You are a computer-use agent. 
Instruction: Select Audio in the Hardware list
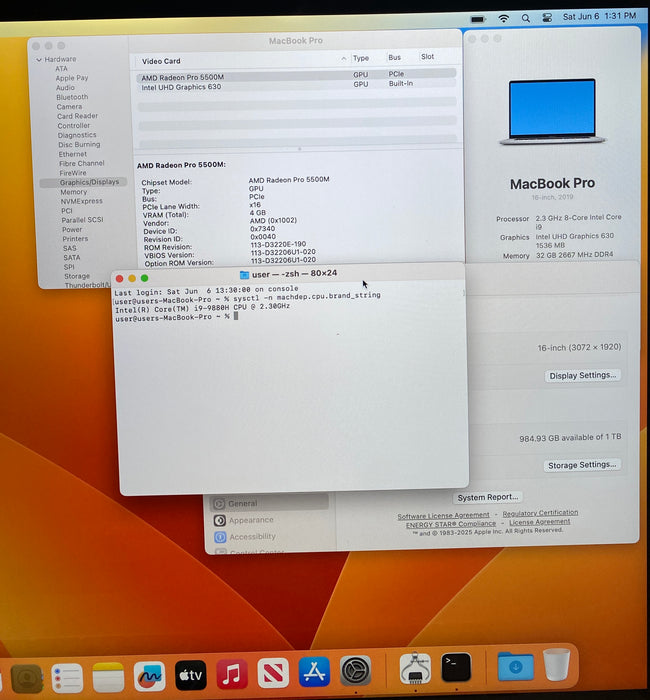tap(65, 88)
